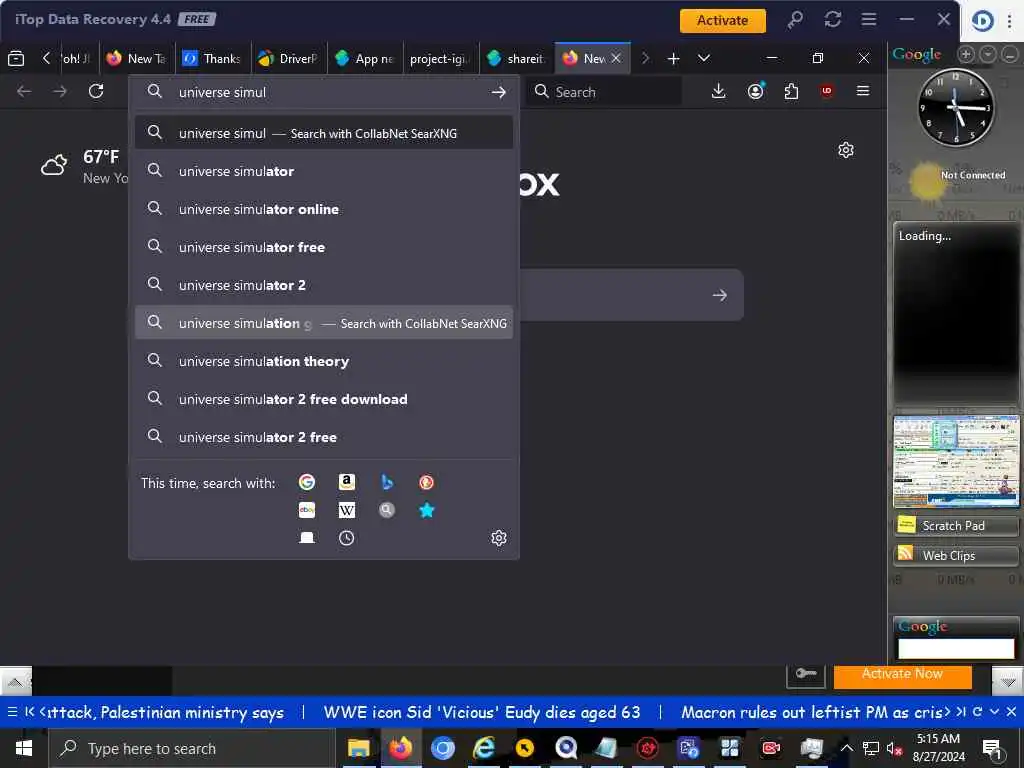Switch to the project-igi tab
This screenshot has width=1024, height=768.
coord(440,59)
